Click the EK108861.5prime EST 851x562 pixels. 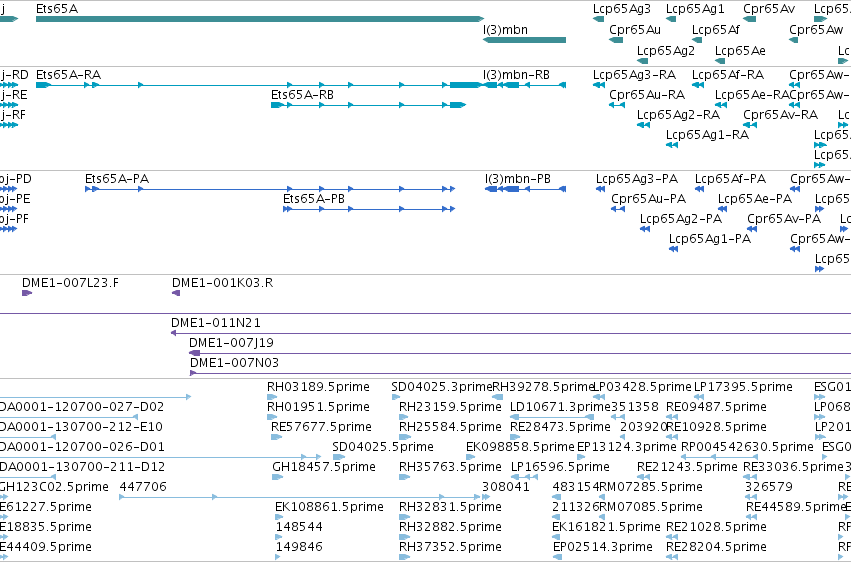[279, 517]
